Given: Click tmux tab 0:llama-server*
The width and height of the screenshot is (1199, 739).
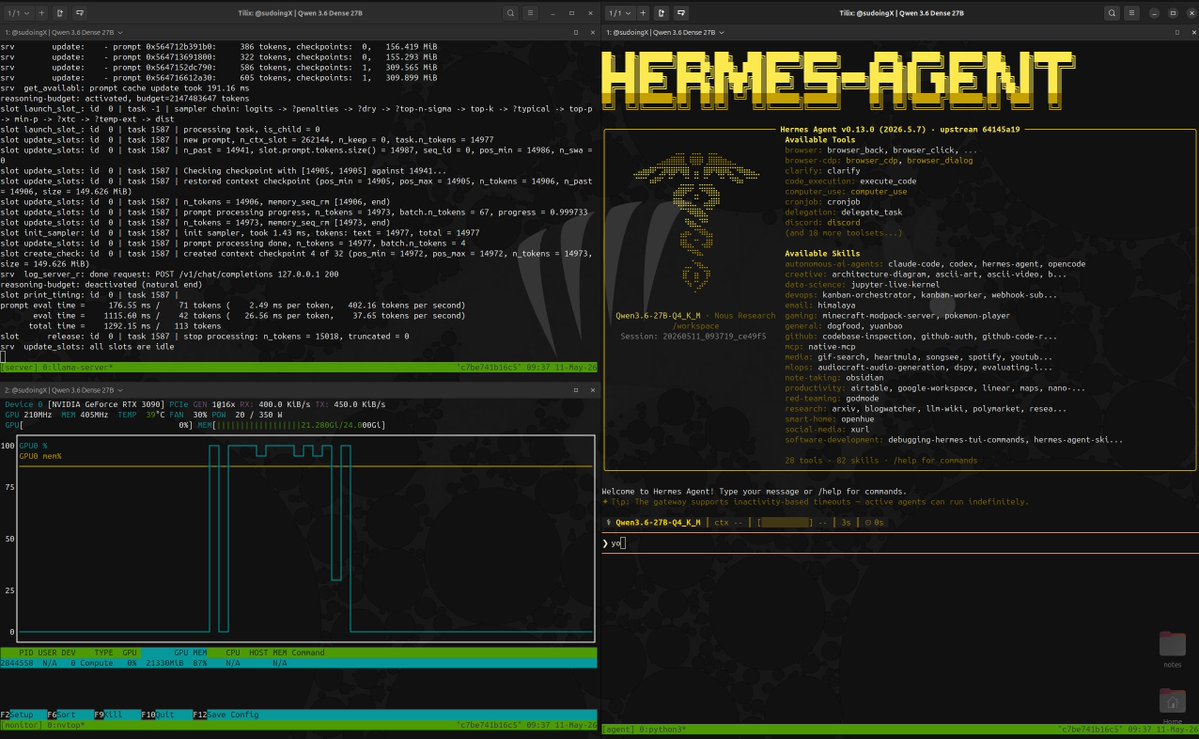Looking at the screenshot, I should coord(76,367).
